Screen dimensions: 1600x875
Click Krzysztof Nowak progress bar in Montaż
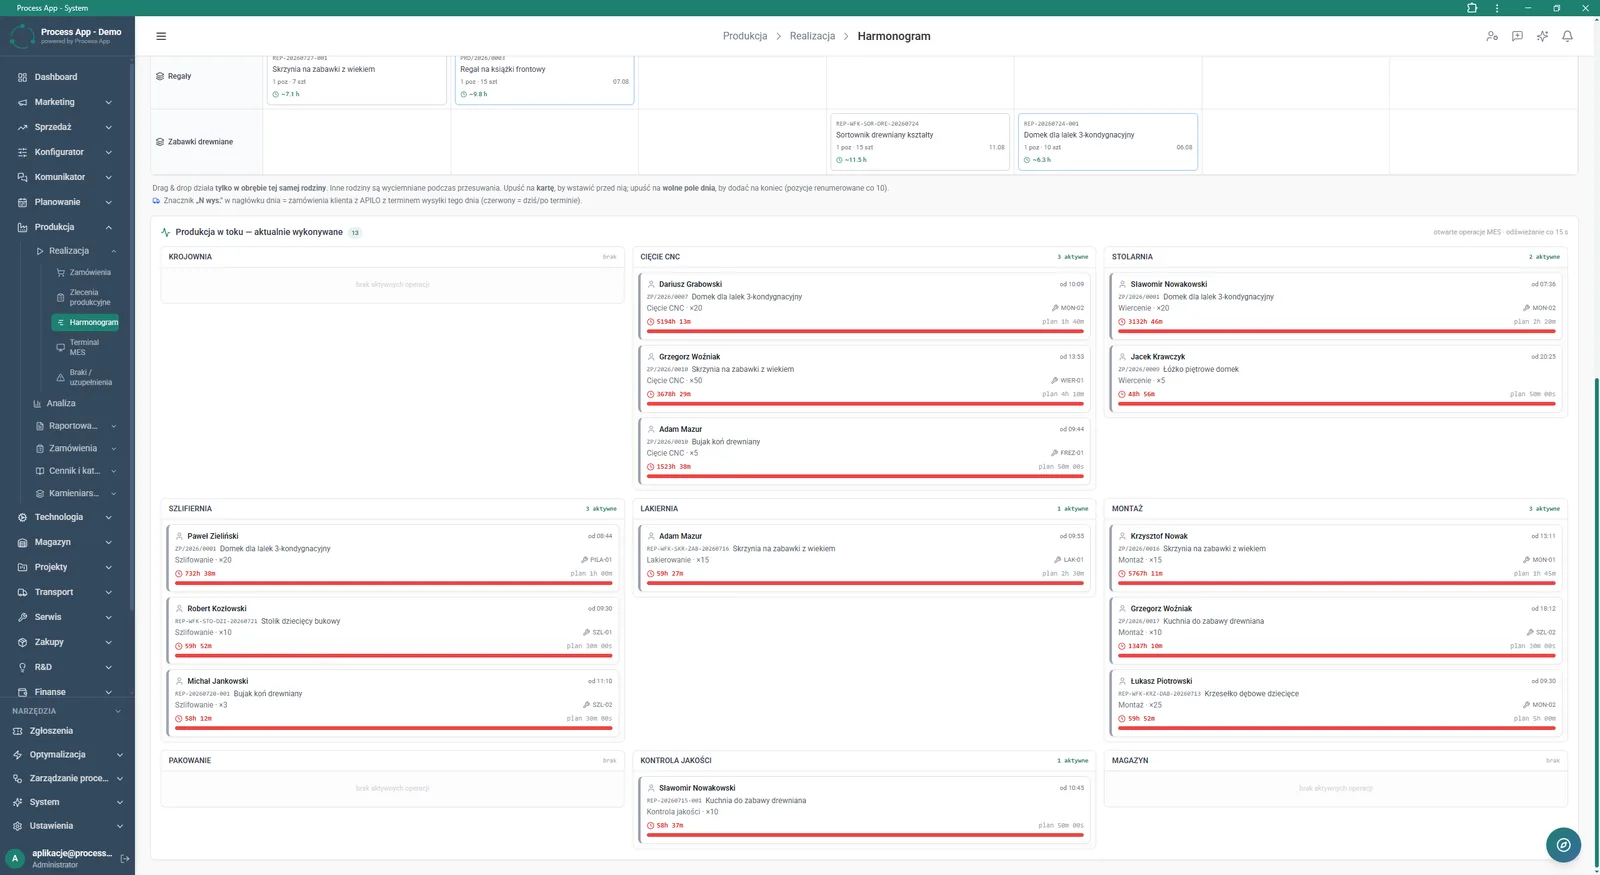1336,583
